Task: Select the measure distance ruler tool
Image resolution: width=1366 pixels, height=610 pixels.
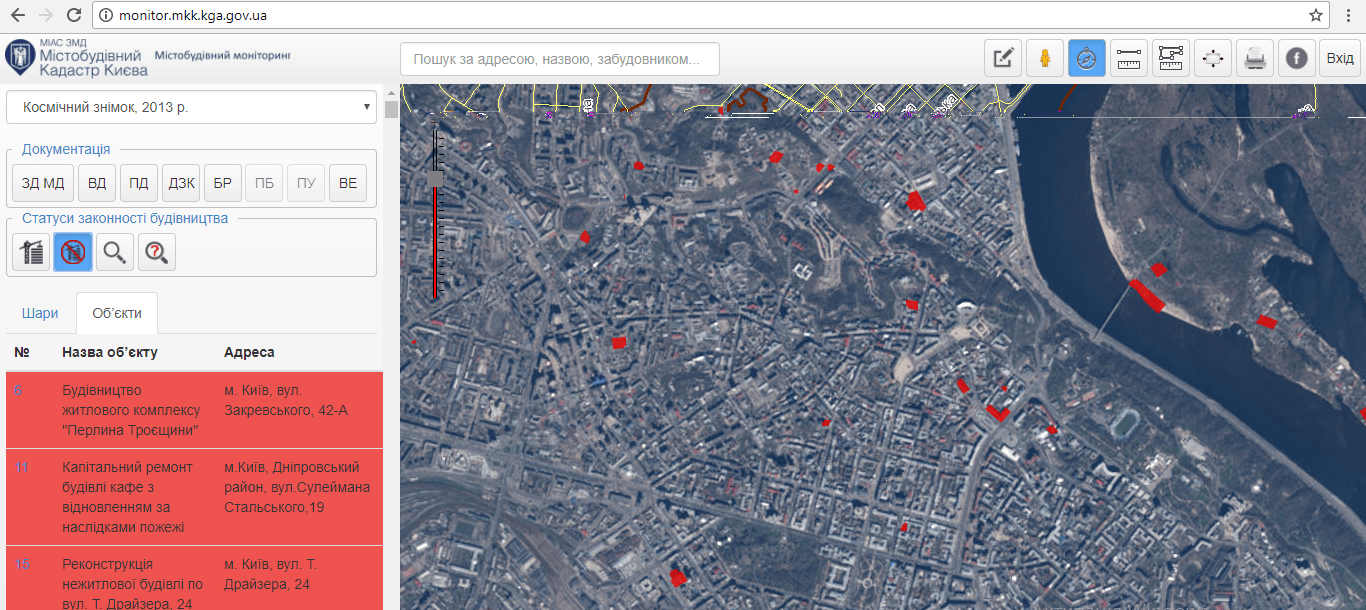Action: 1129,59
